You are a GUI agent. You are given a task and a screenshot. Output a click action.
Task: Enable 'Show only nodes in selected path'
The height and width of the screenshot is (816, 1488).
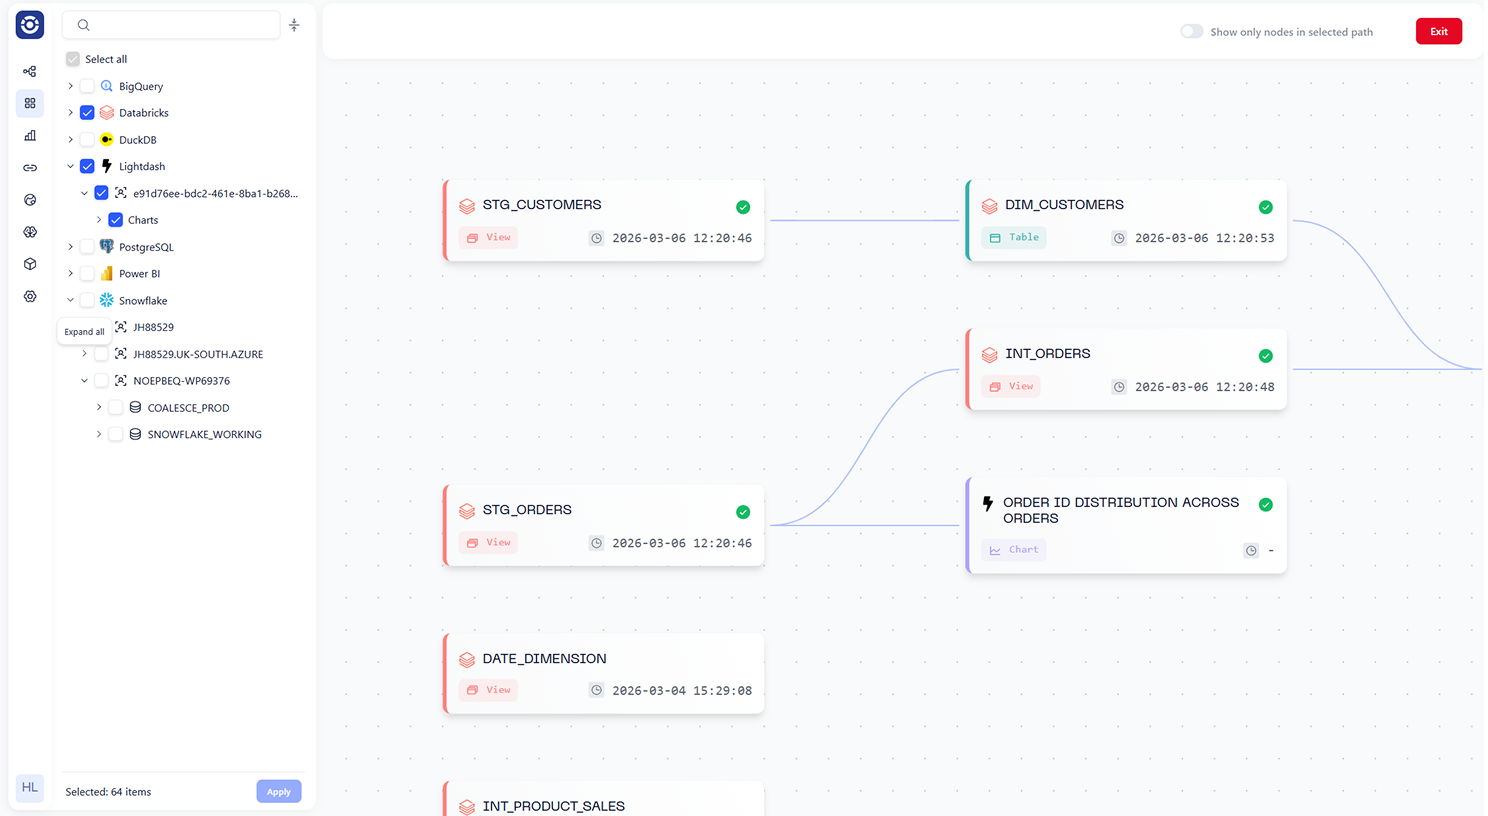(x=1191, y=31)
